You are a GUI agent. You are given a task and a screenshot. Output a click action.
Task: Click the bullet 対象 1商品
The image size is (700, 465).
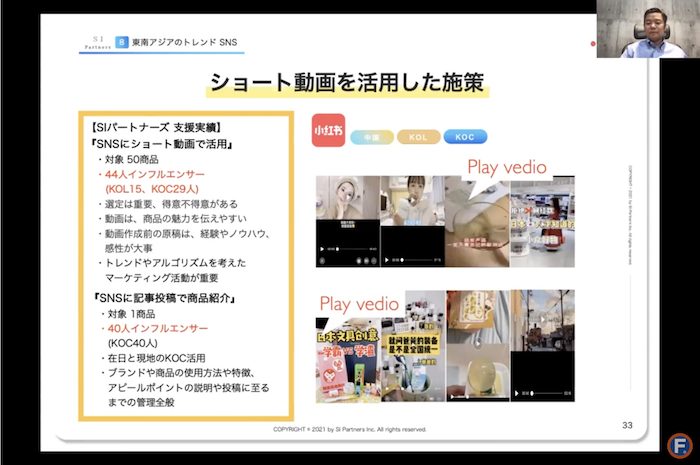(128, 314)
